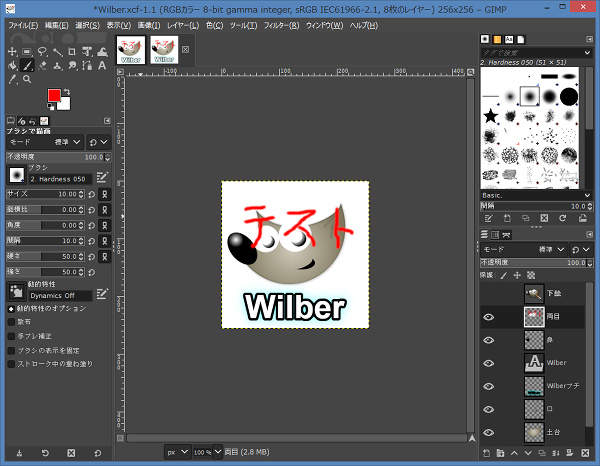Hide the Wilber text layer
Viewport: 600px width, 466px height.
tap(489, 363)
